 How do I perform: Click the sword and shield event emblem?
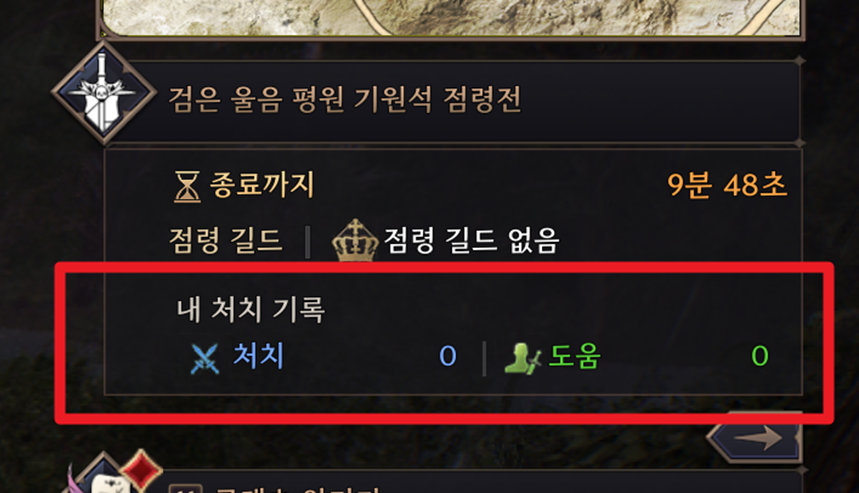pos(103,91)
